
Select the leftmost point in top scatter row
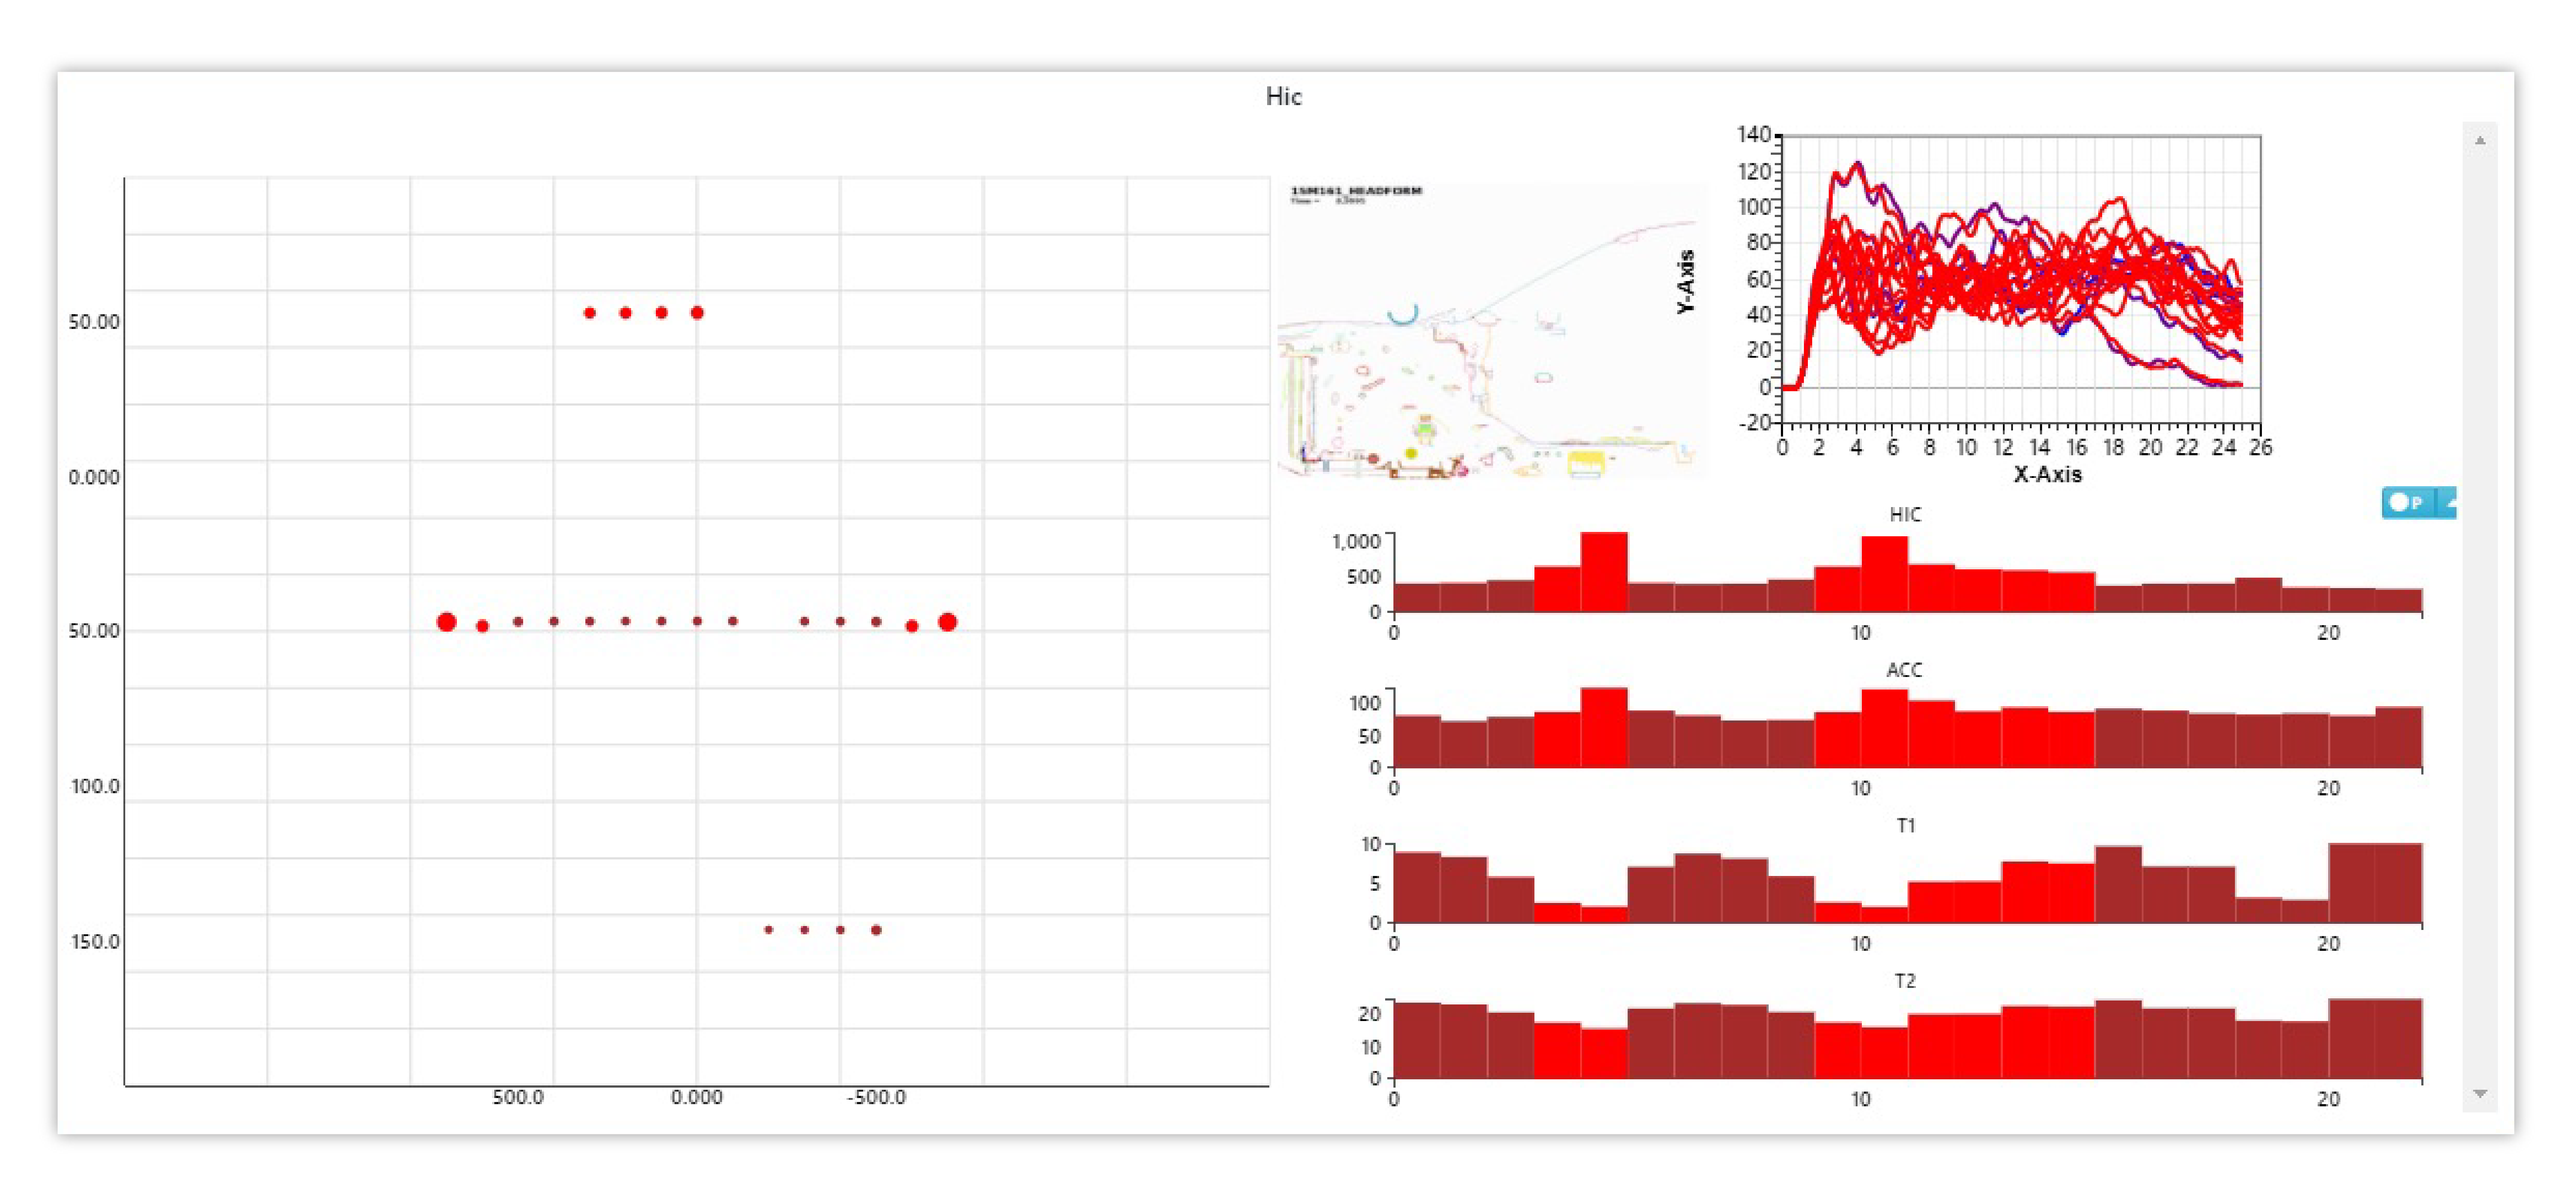pyautogui.click(x=590, y=313)
